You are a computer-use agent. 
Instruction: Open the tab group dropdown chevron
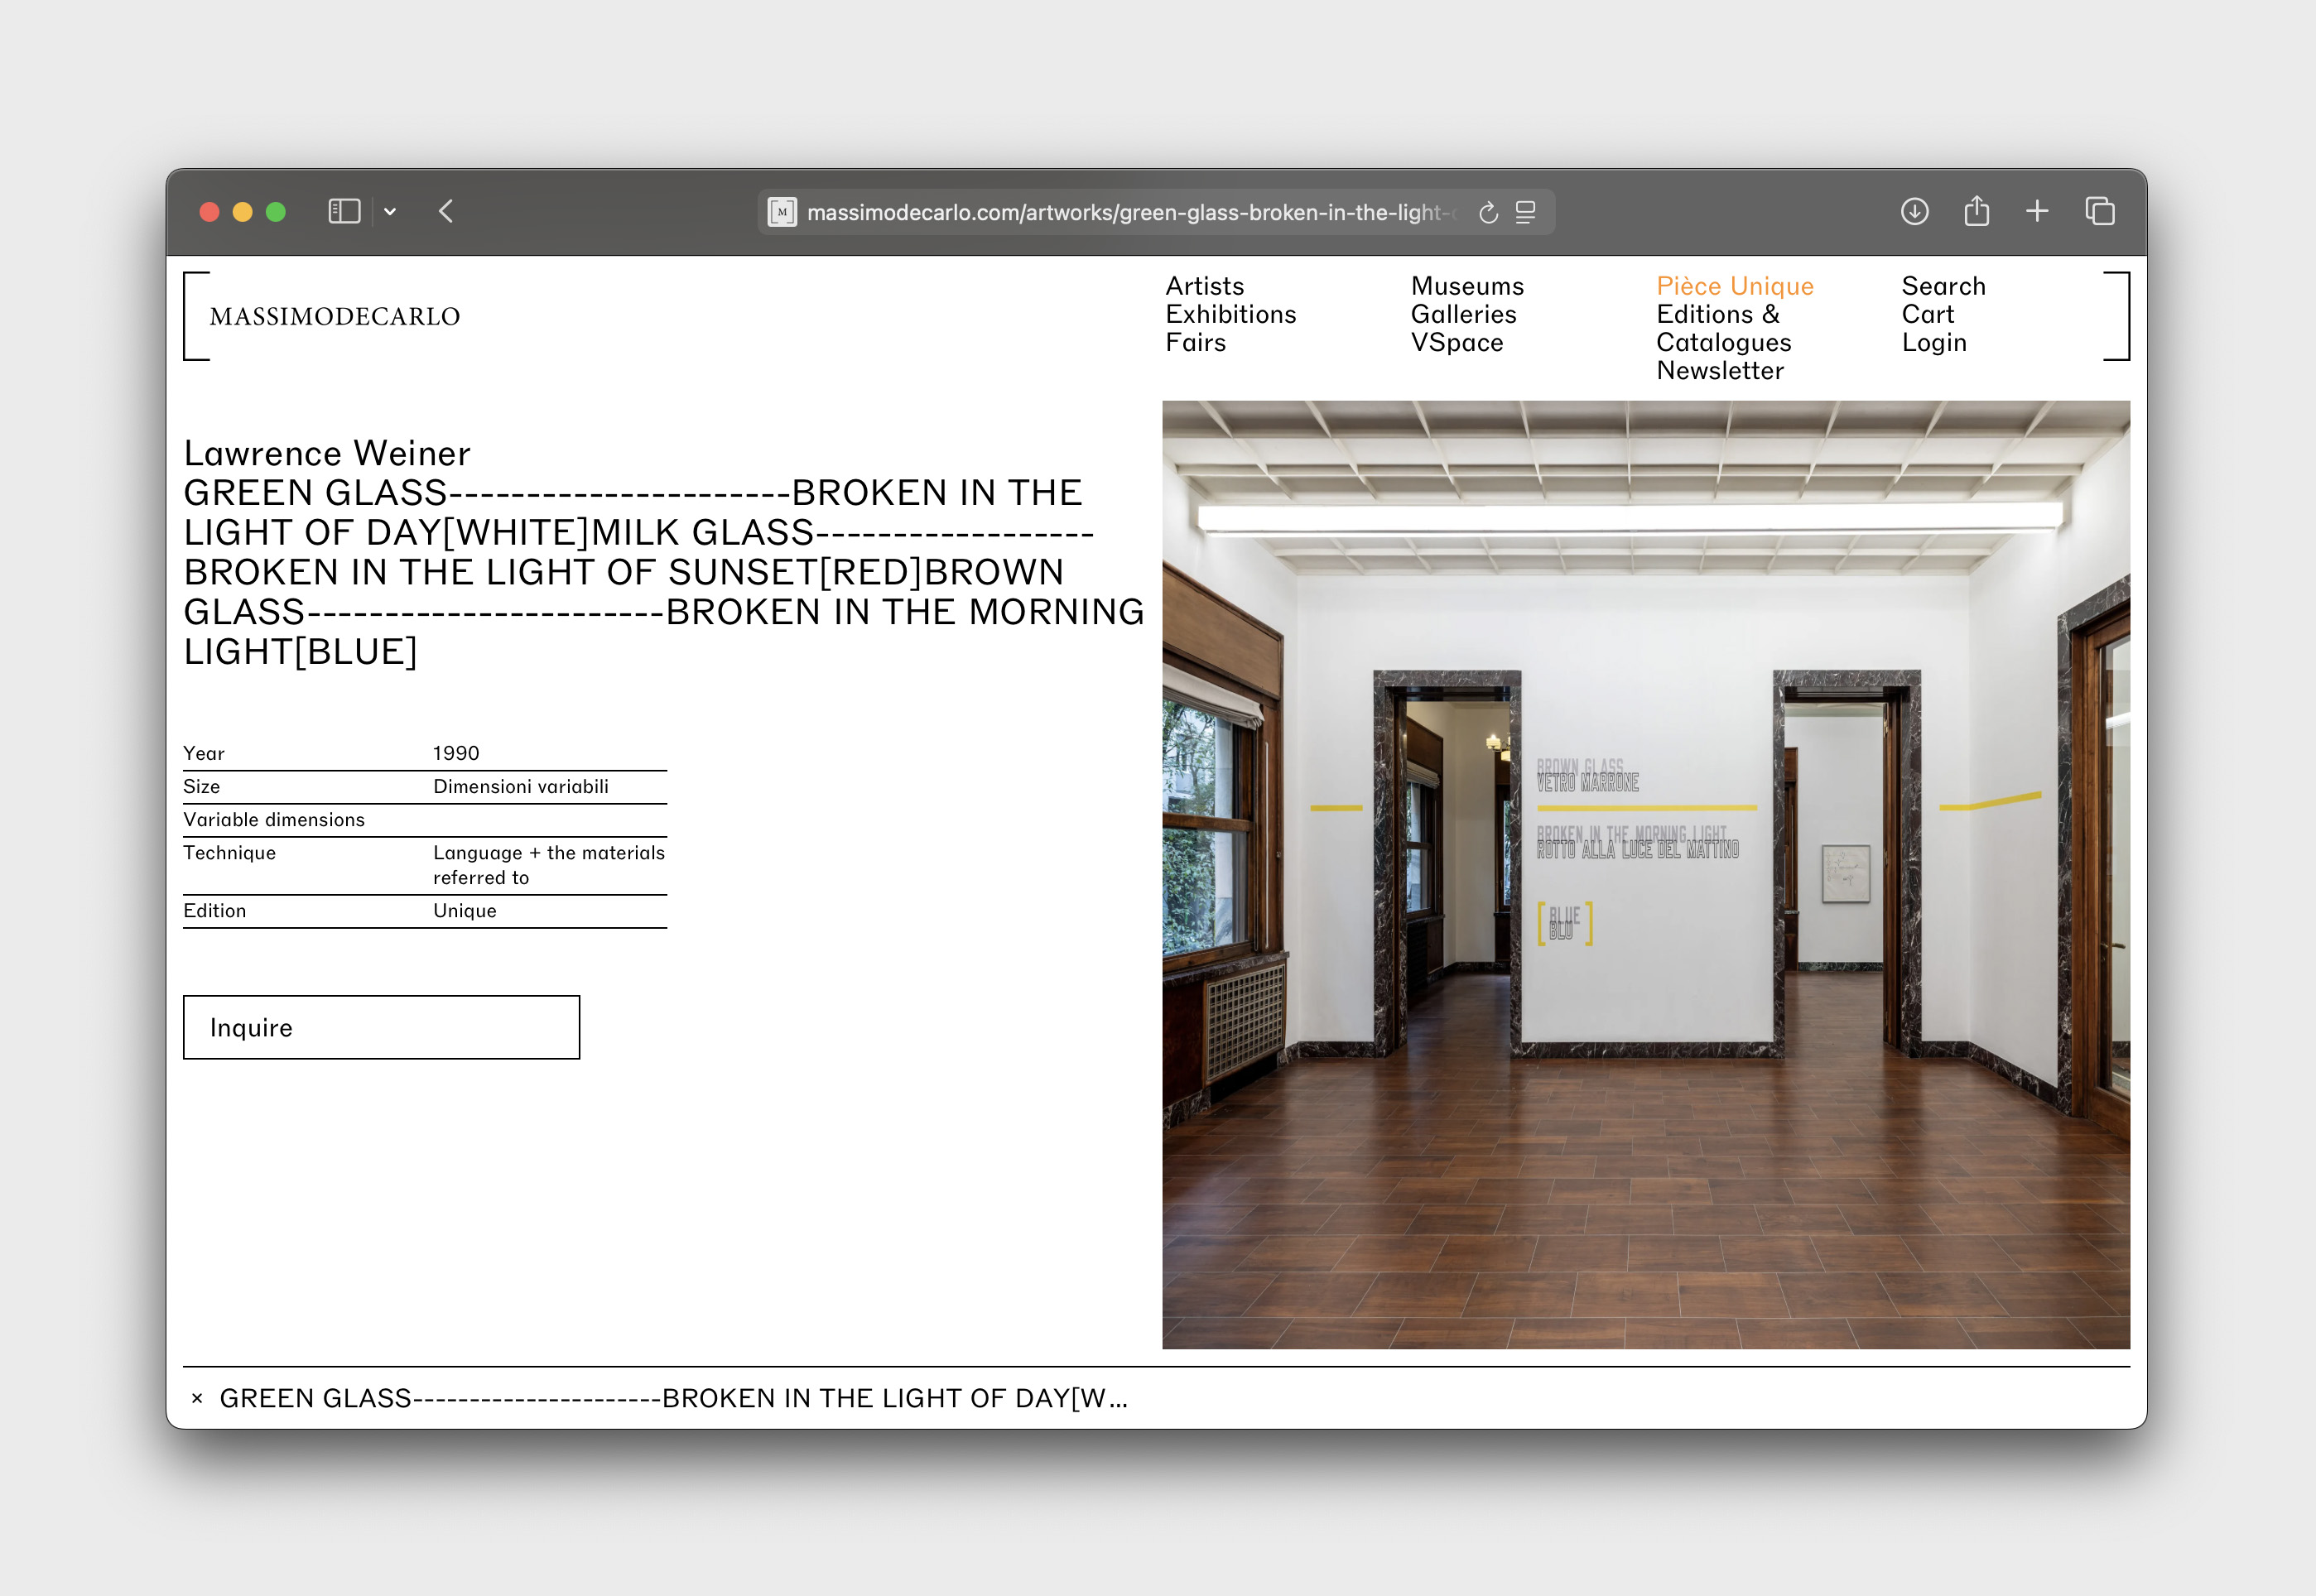pyautogui.click(x=390, y=212)
